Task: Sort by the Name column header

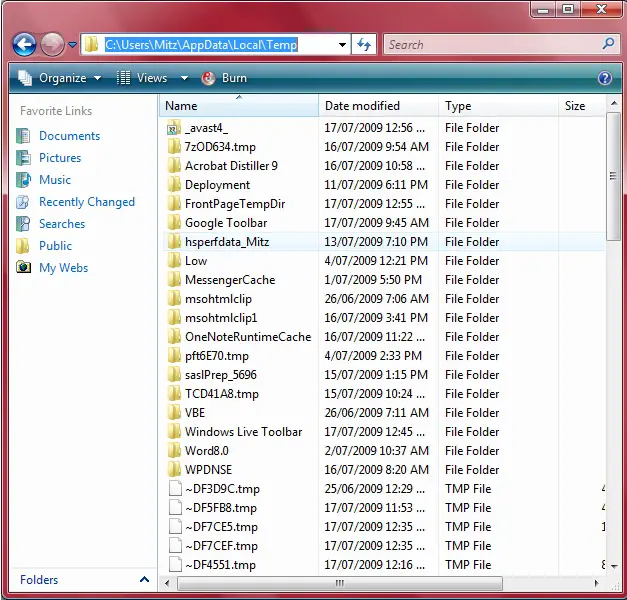Action: (x=239, y=106)
